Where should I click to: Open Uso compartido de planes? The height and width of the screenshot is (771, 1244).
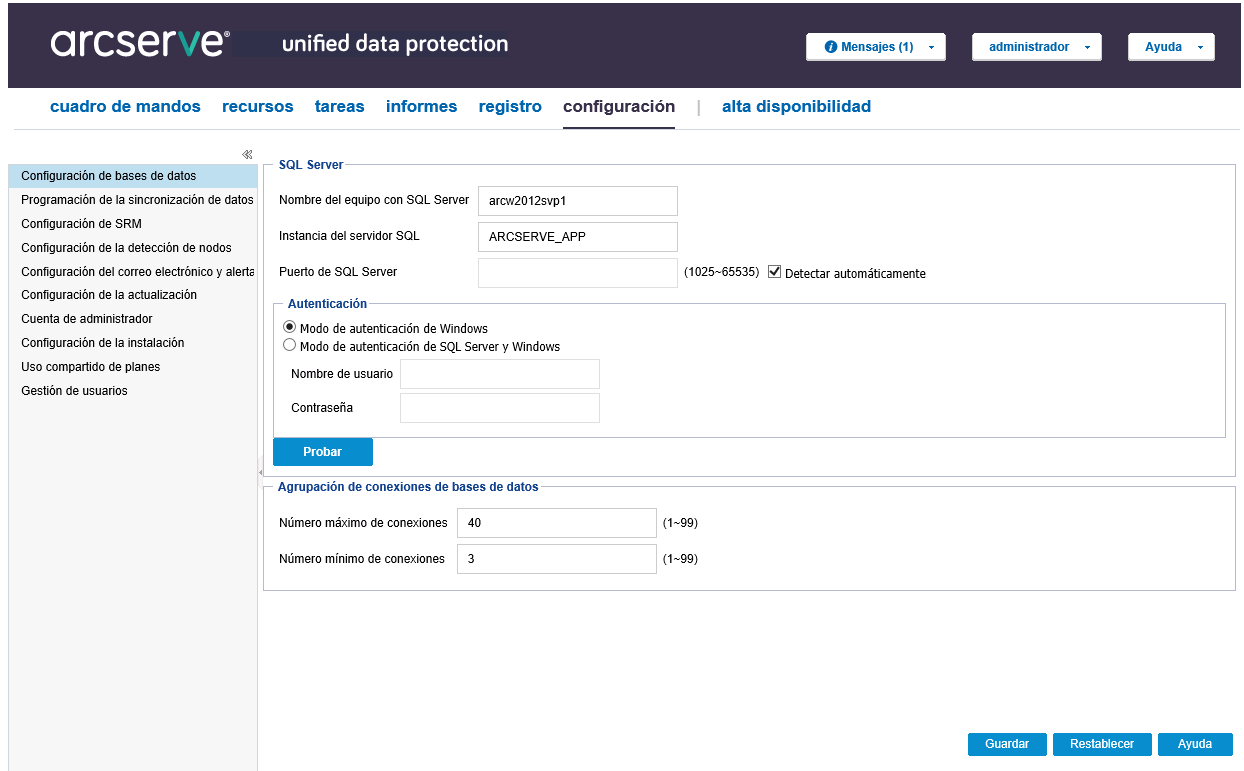(132, 367)
